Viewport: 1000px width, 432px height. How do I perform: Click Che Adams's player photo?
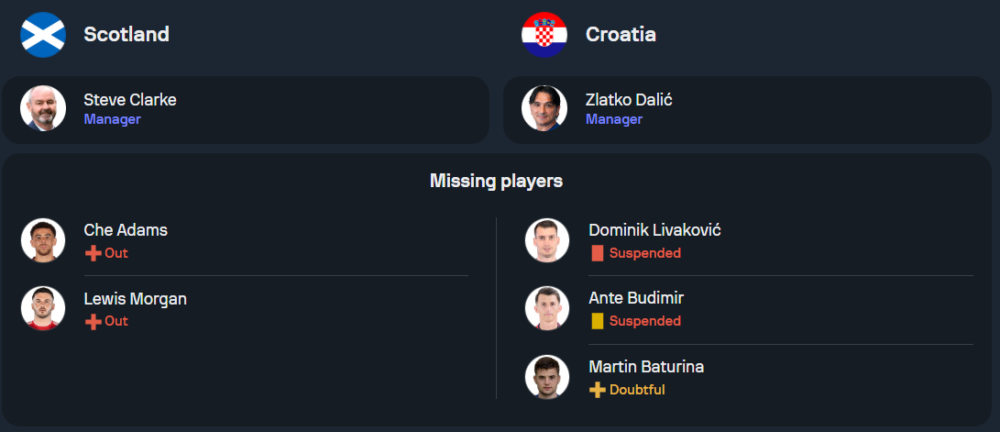tap(43, 240)
